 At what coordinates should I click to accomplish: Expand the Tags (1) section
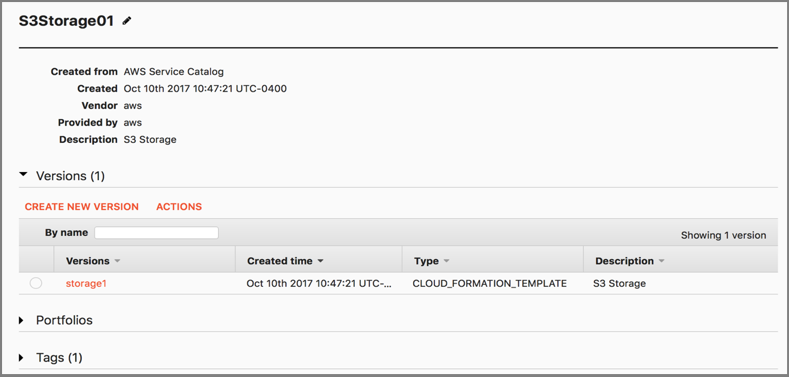tap(22, 358)
